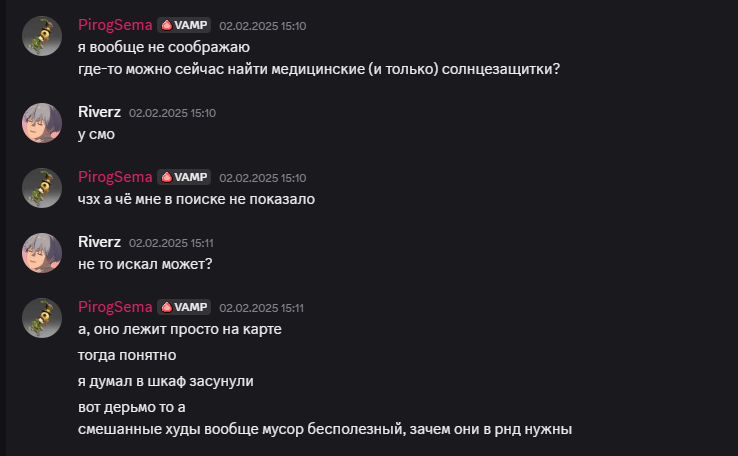Open PirogSema's avatar beside "чзх а чё мне" message
The width and height of the screenshot is (738, 456).
(42, 188)
